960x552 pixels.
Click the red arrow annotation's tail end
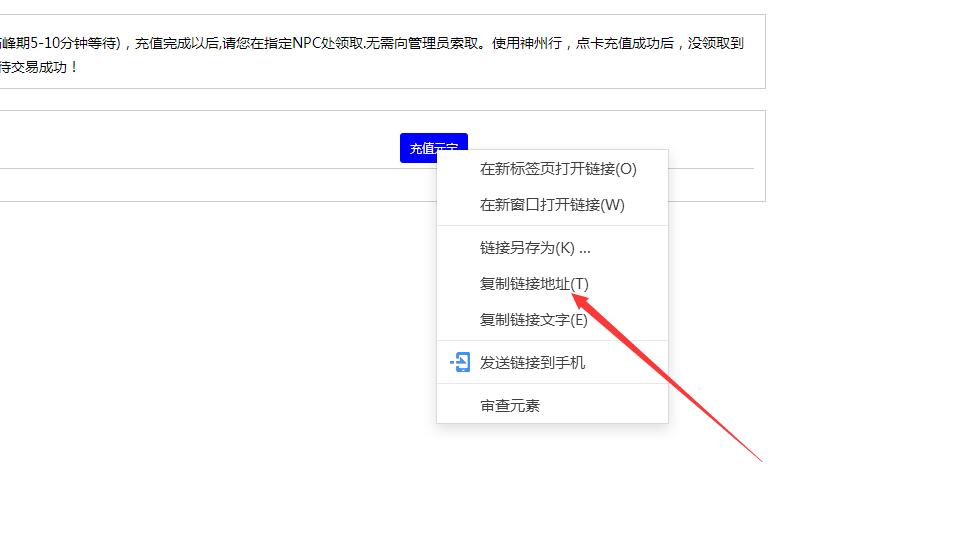760,460
